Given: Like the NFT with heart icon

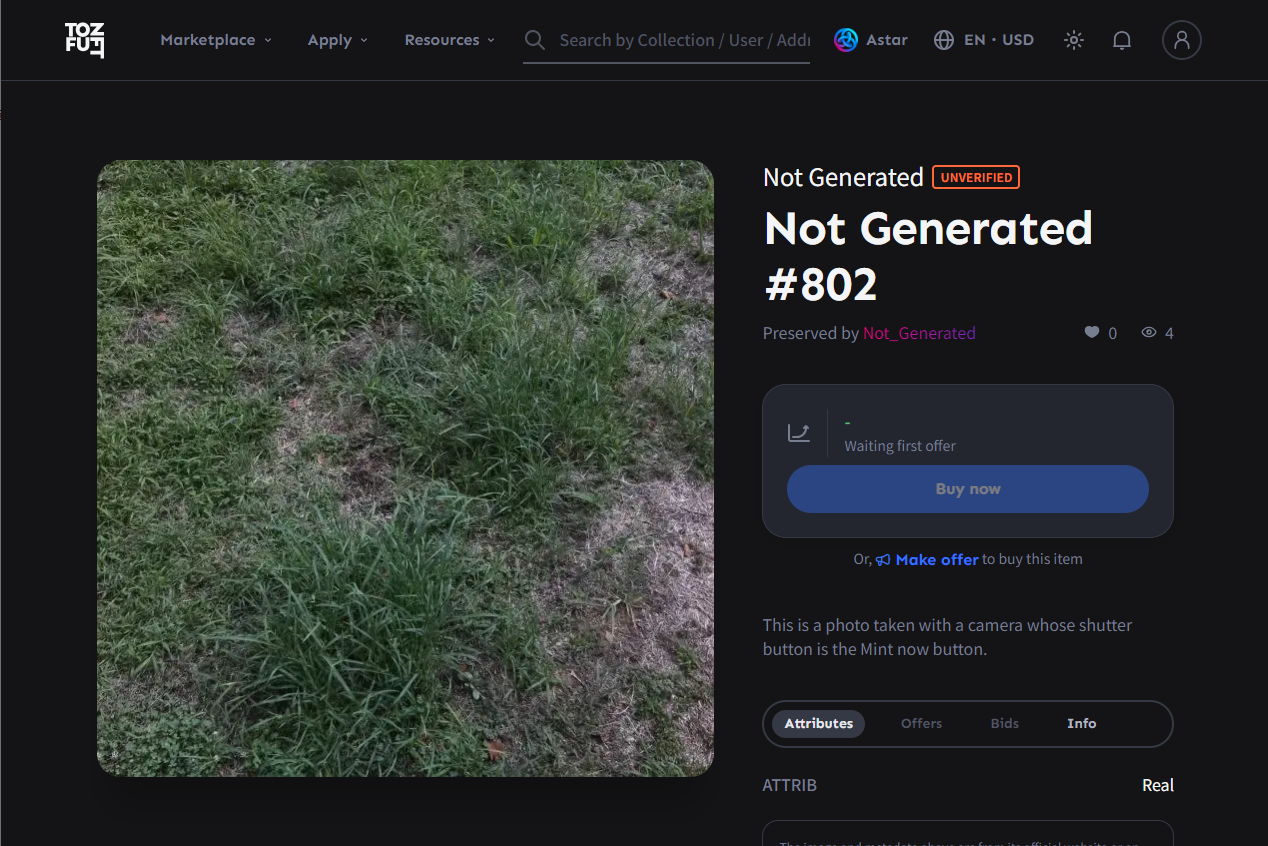Looking at the screenshot, I should point(1092,333).
